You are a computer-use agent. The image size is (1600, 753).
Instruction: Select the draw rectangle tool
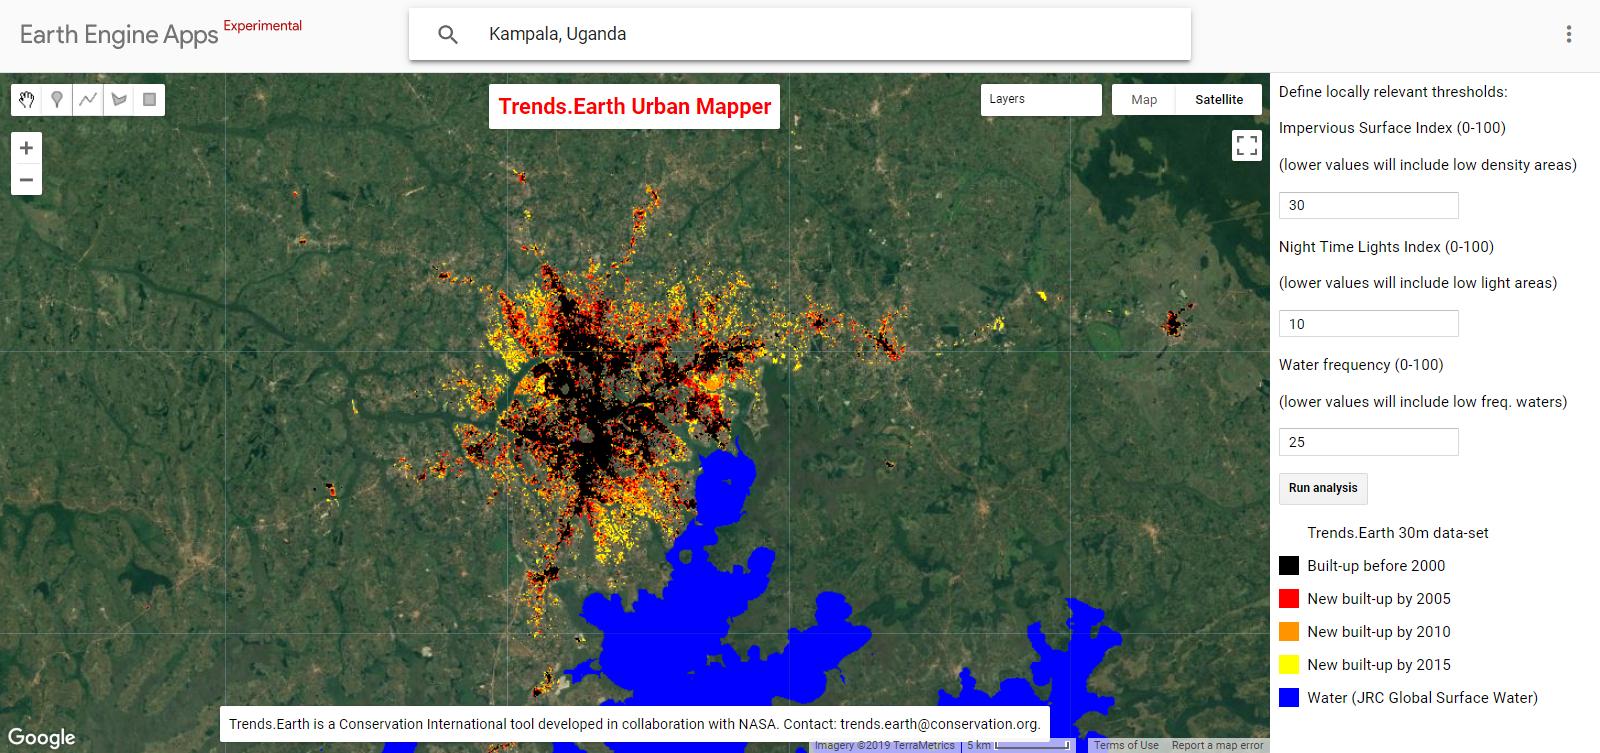tap(149, 100)
